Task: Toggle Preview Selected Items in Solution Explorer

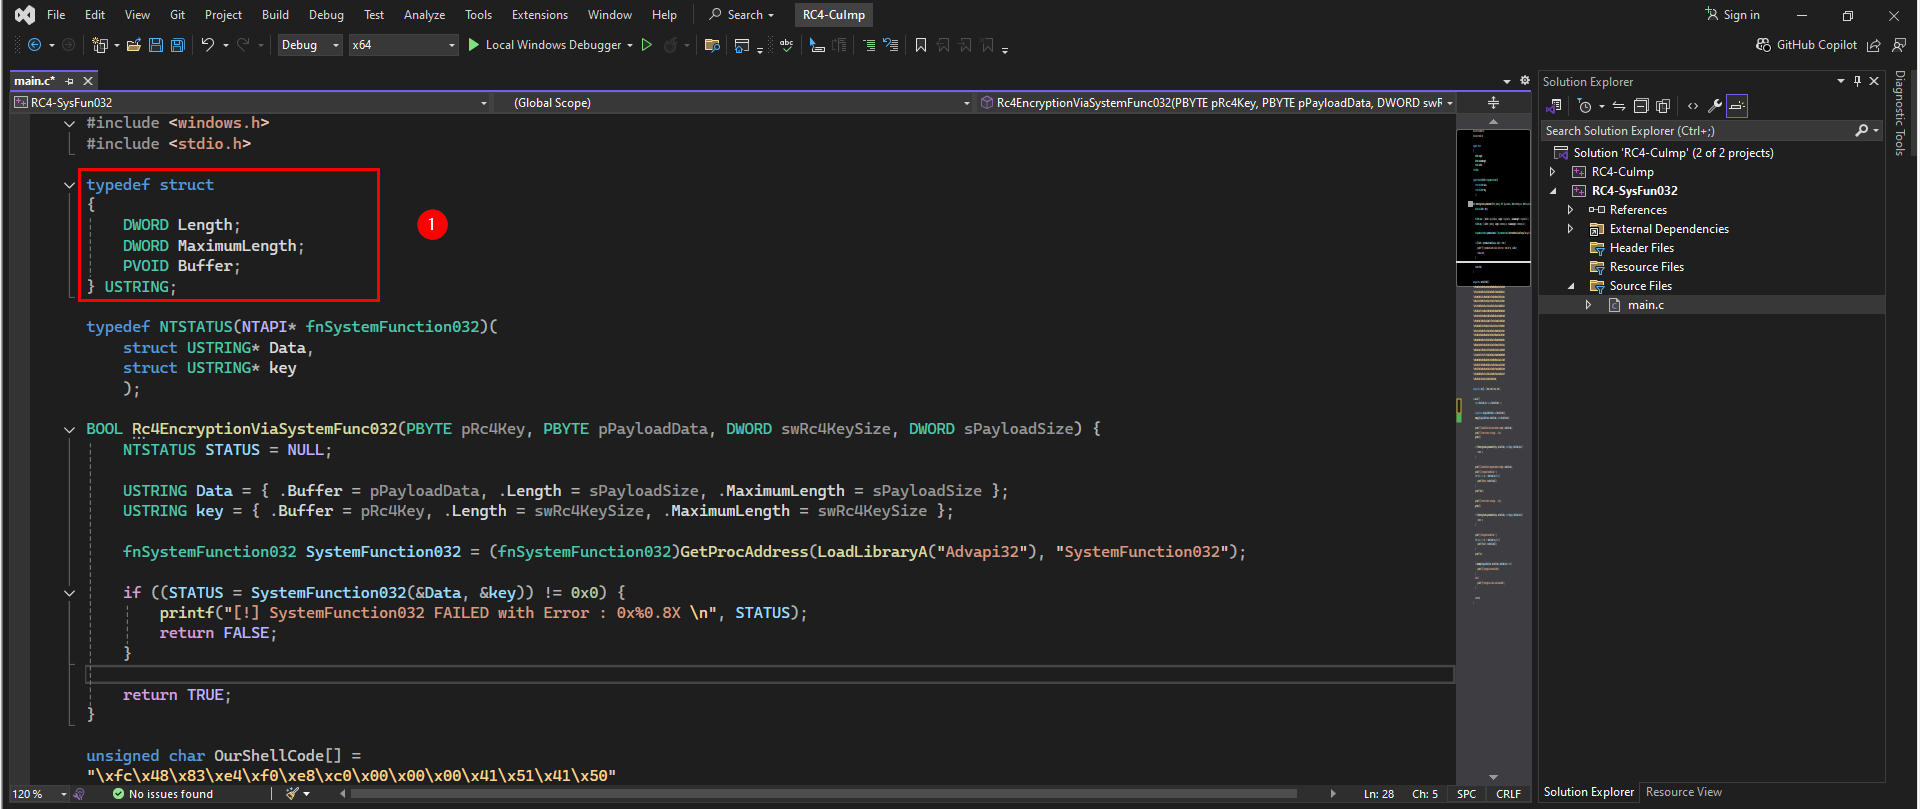Action: [x=1737, y=106]
